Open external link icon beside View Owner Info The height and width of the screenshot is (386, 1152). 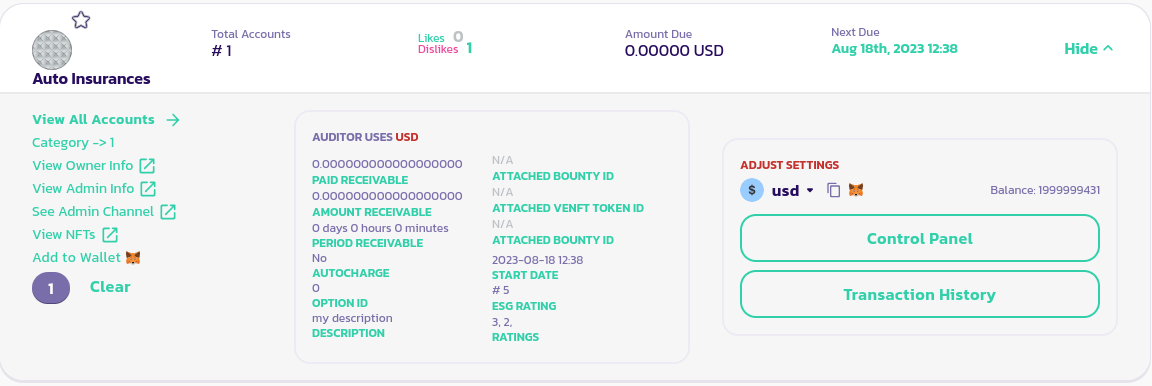[148, 165]
